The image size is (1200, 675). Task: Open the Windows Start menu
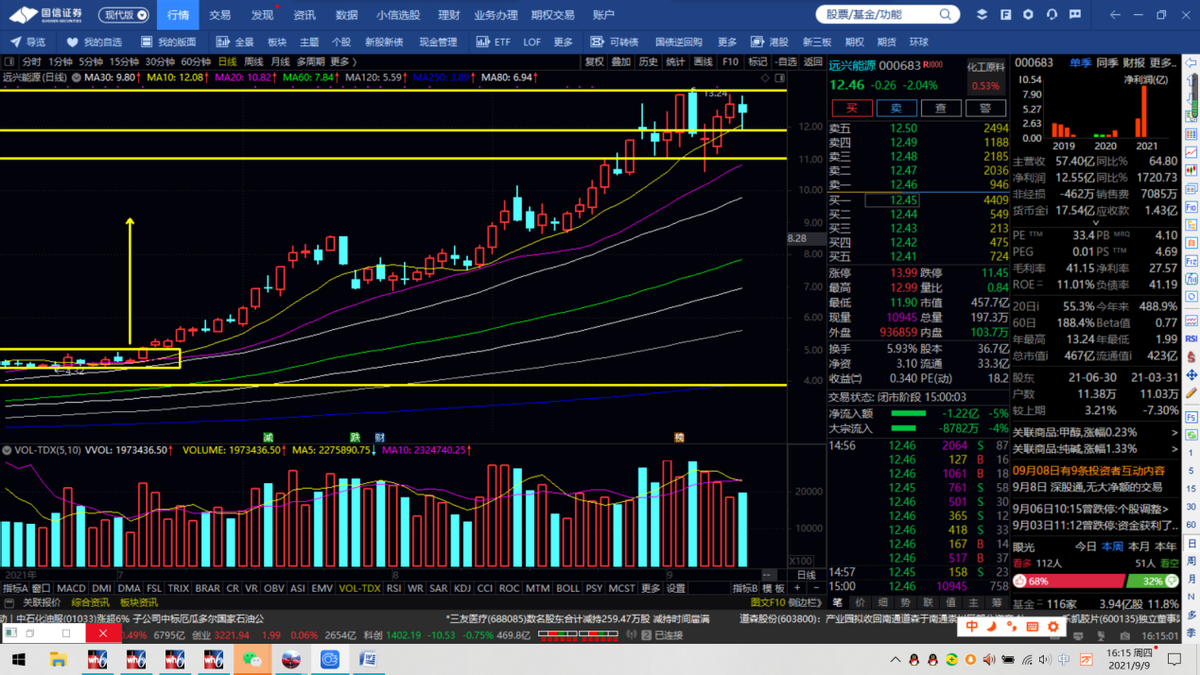18,660
